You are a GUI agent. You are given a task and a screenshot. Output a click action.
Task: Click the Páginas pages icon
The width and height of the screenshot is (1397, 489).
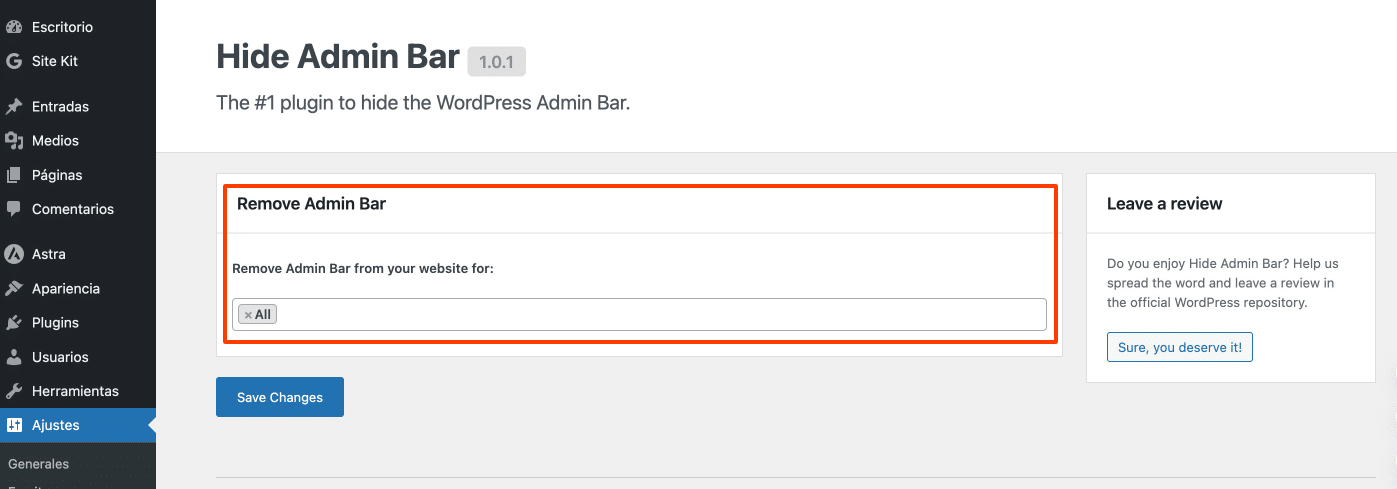click(x=14, y=175)
